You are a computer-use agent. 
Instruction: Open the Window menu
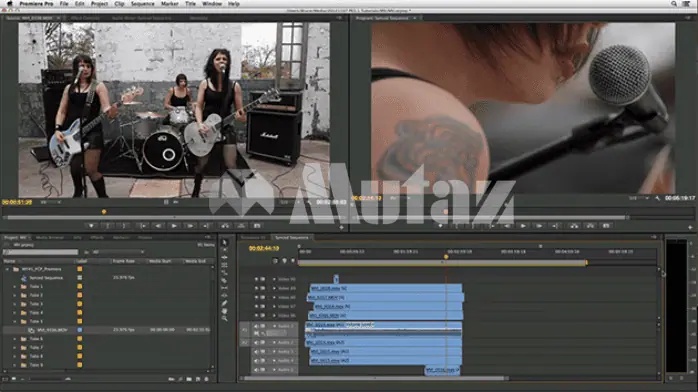point(212,4)
